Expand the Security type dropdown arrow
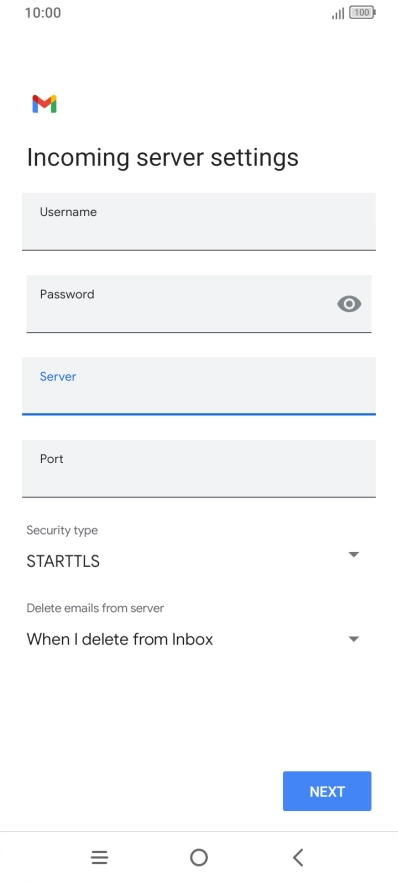Viewport: 398px width, 884px height. click(353, 555)
